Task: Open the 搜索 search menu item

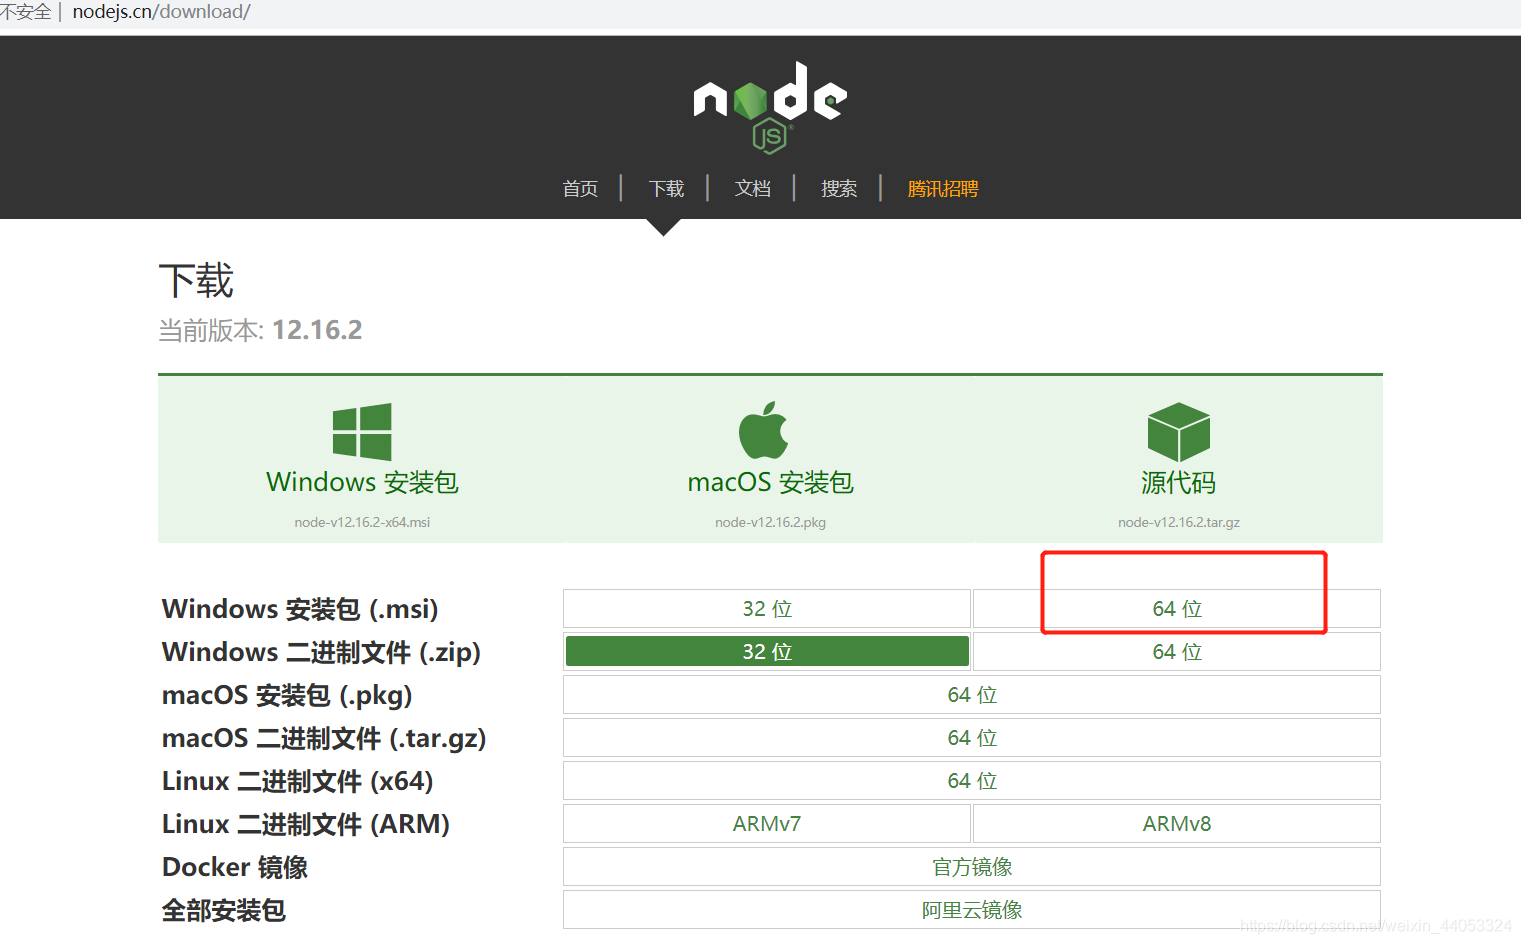Action: click(839, 189)
